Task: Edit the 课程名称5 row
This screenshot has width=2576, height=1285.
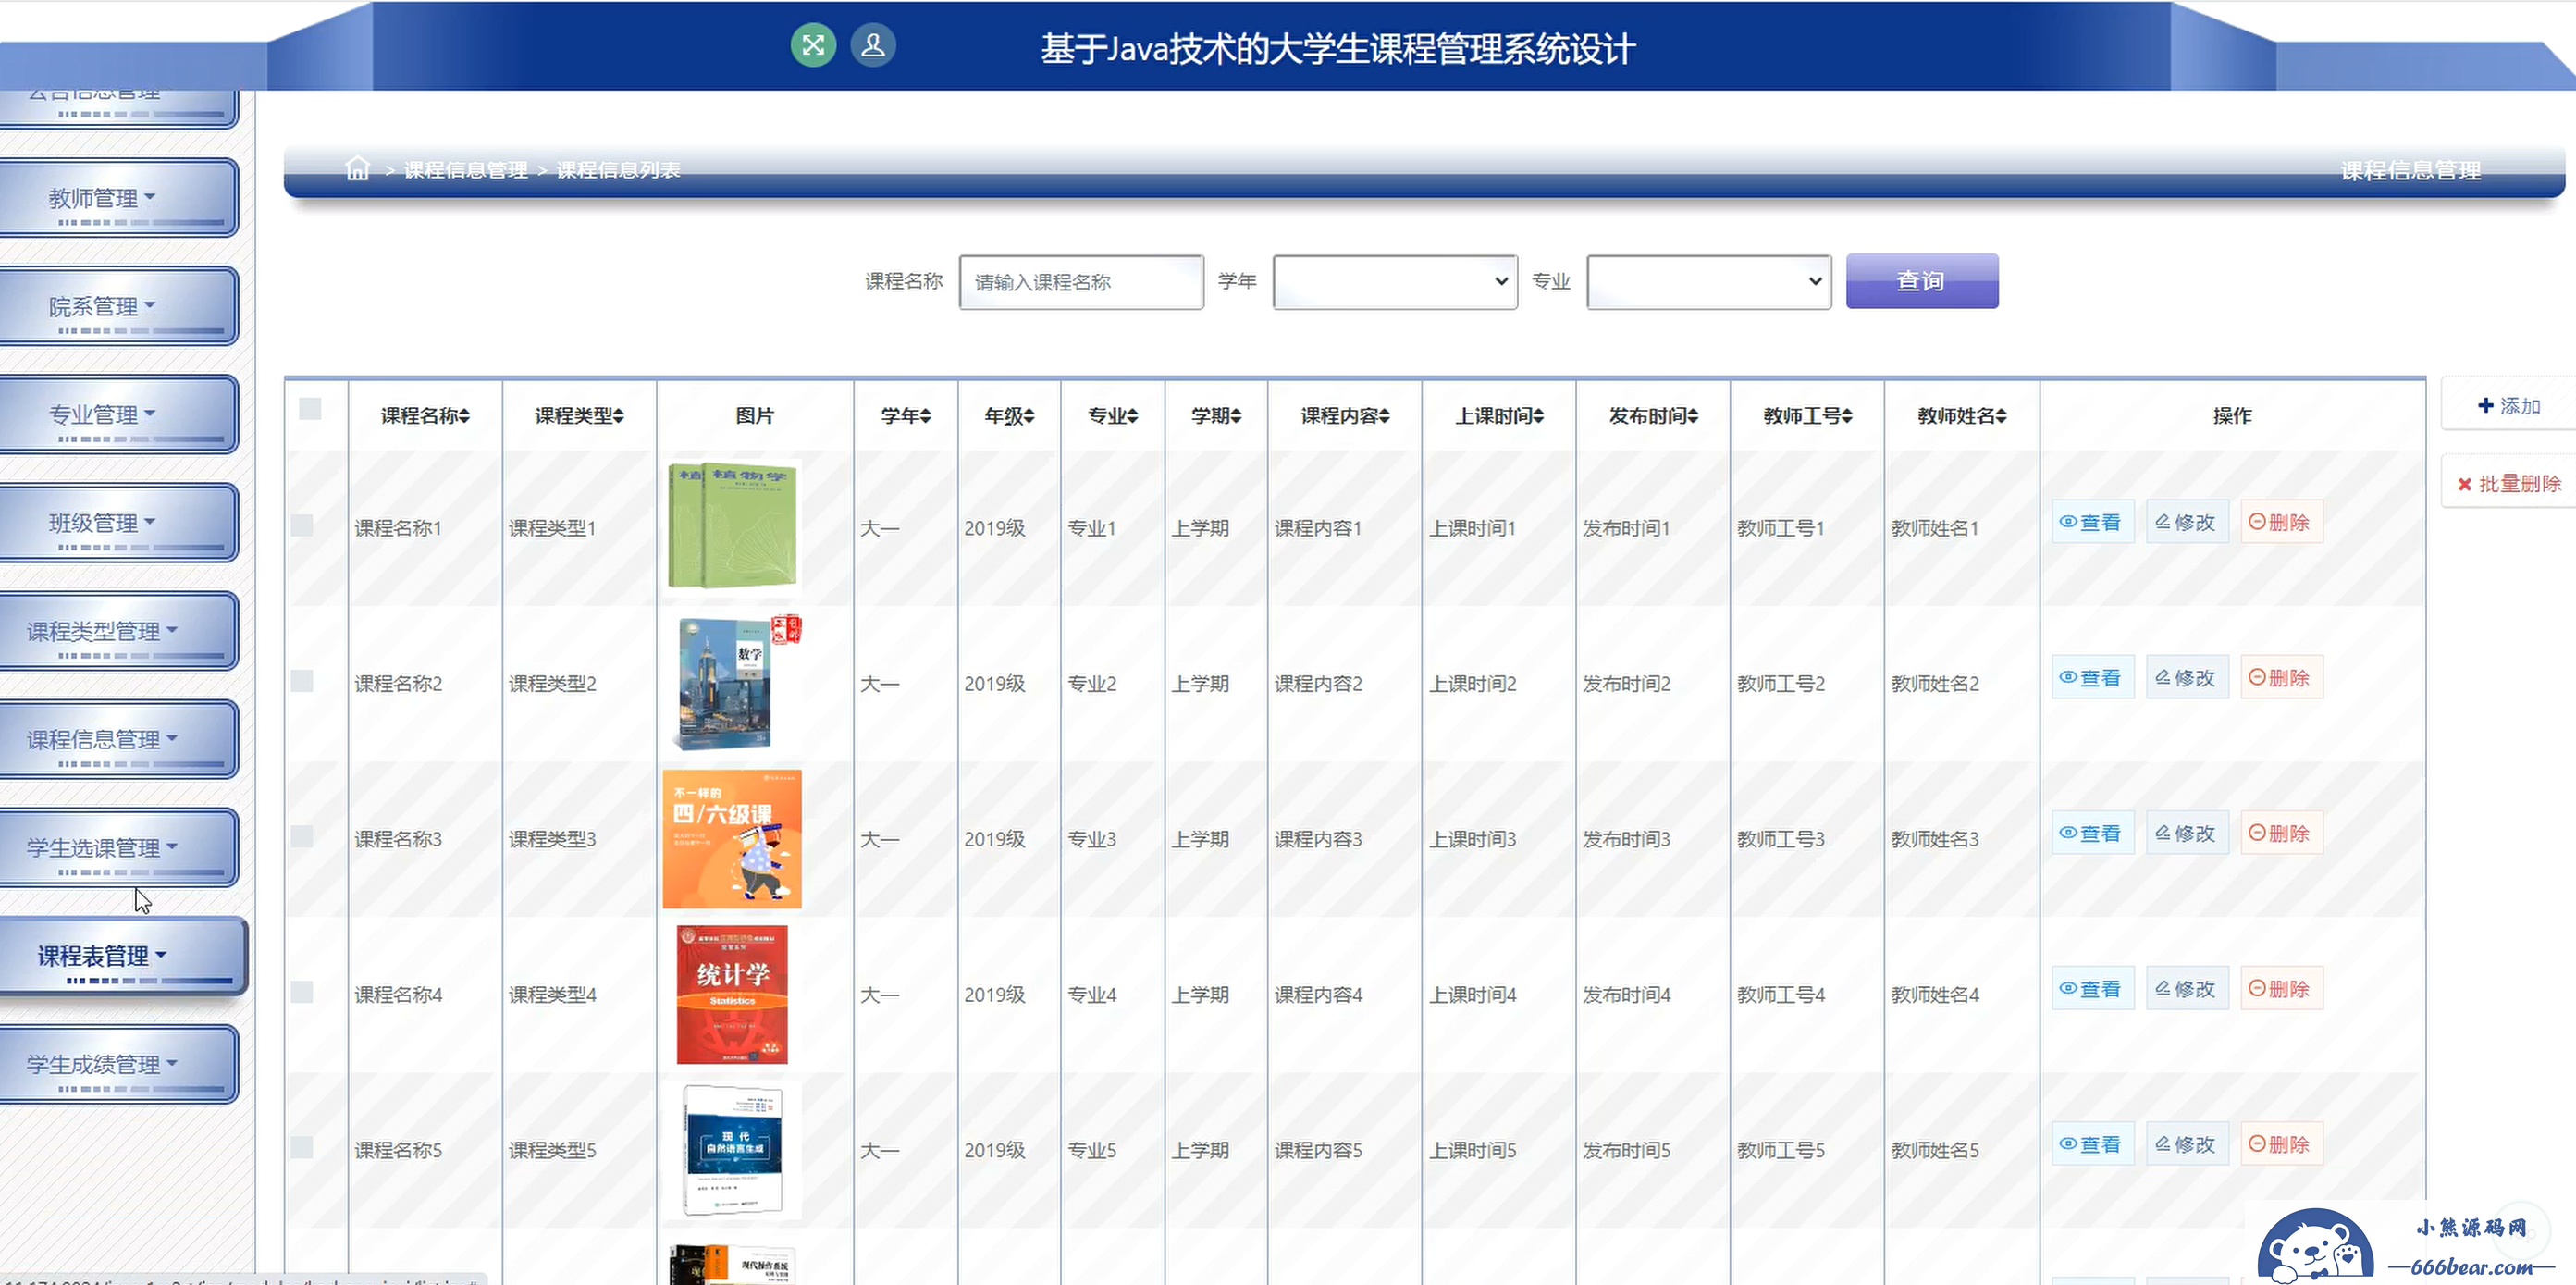Action: (2187, 1144)
